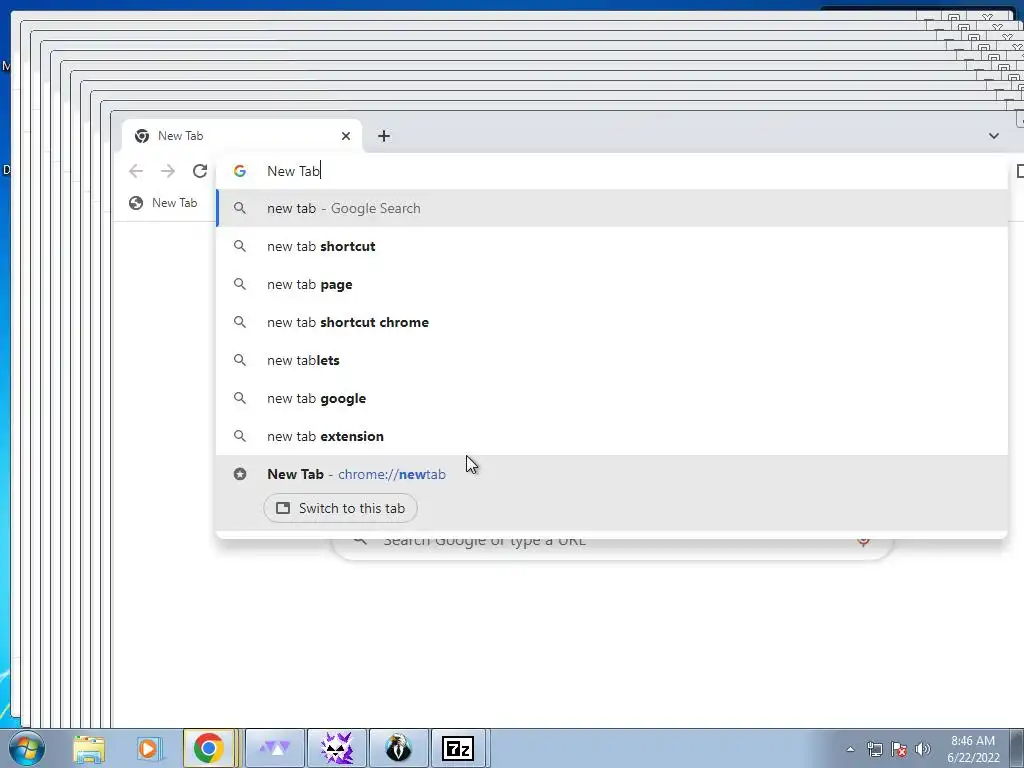The width and height of the screenshot is (1024, 768).
Task: Open the New Tab bookmark in bookmarks bar
Action: 163,203
